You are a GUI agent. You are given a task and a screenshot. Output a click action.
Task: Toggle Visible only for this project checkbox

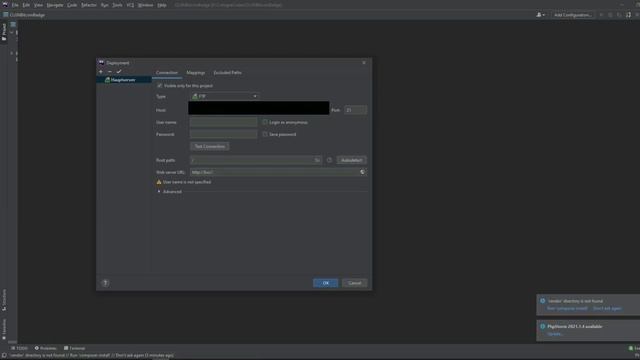[160, 86]
